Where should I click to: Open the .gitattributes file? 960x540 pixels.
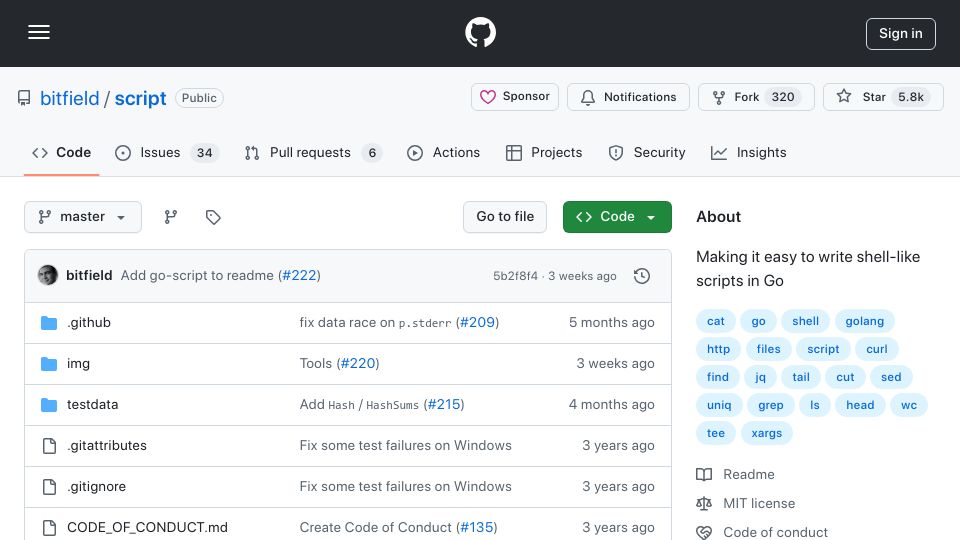click(x=107, y=446)
